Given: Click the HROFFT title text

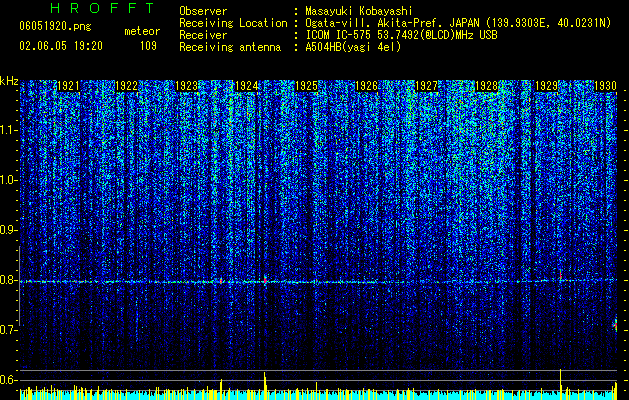Looking at the screenshot, I should point(103,8).
